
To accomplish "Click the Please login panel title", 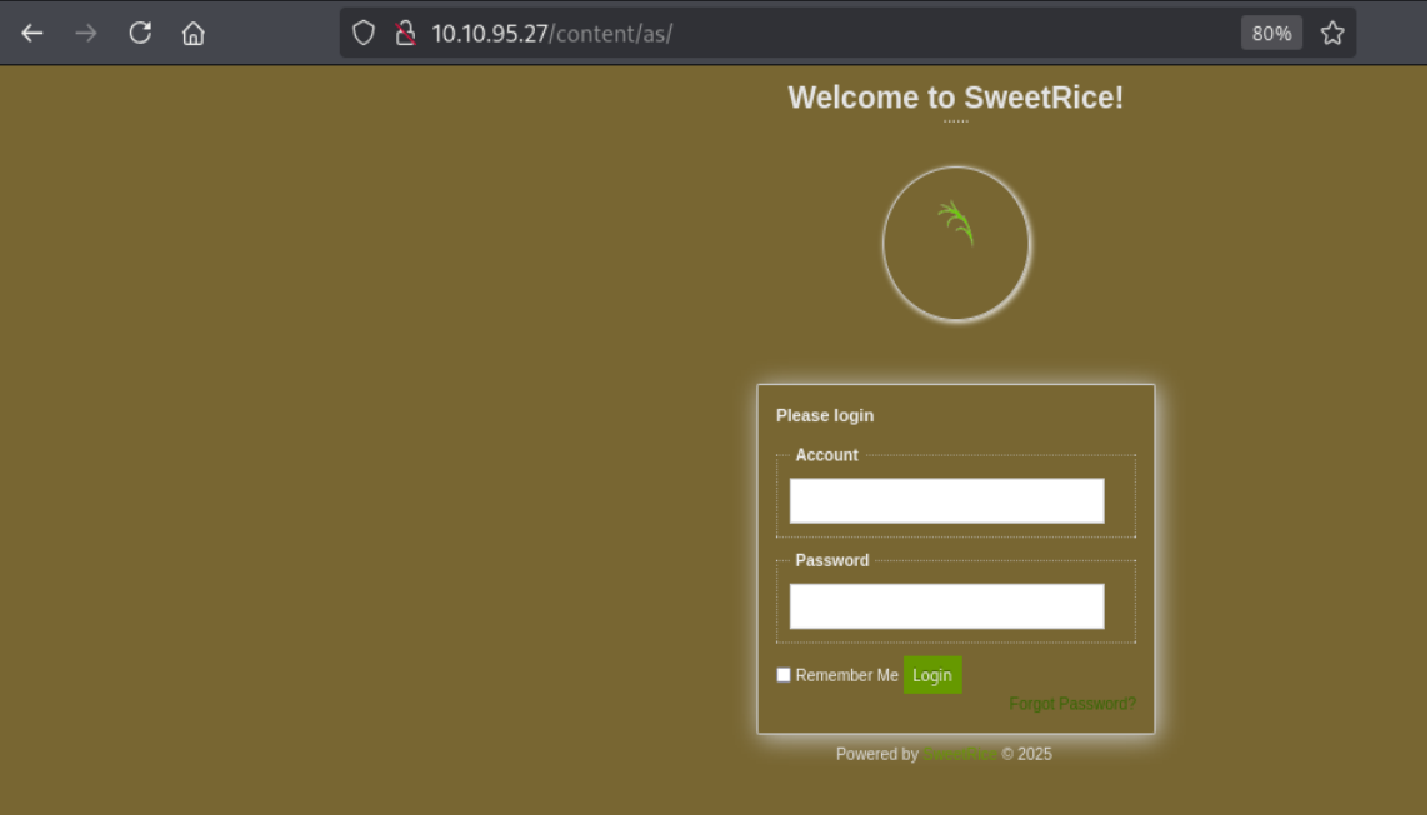I will coord(825,415).
